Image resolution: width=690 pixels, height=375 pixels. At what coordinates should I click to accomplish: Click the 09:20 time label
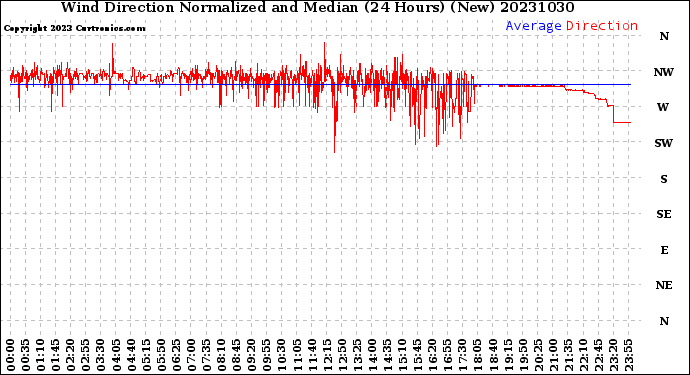tap(252, 355)
